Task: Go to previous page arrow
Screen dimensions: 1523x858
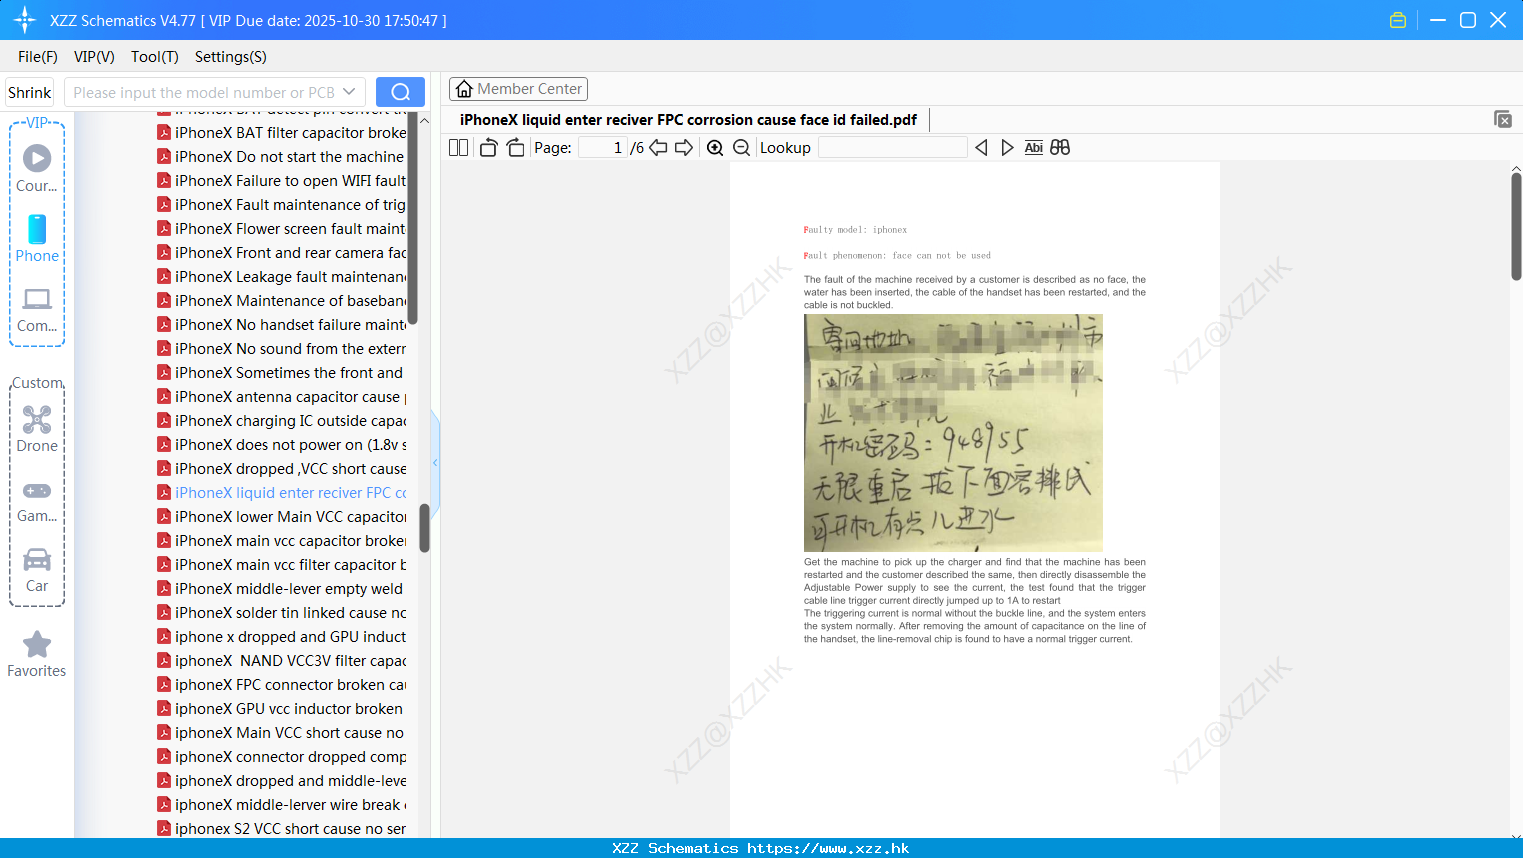Action: pyautogui.click(x=658, y=148)
